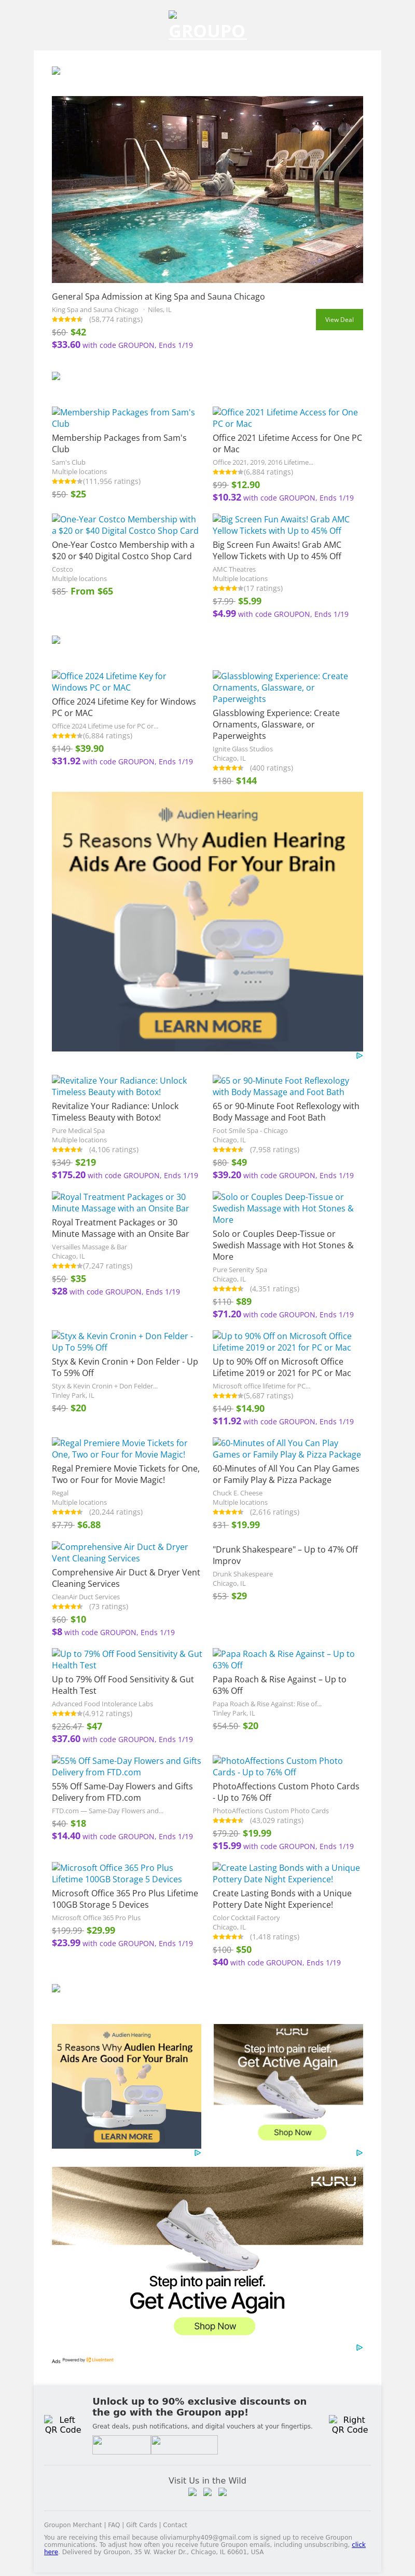Click AdChoices icon below large Audien Hearing banner
The width and height of the screenshot is (415, 2576).
click(x=359, y=1055)
